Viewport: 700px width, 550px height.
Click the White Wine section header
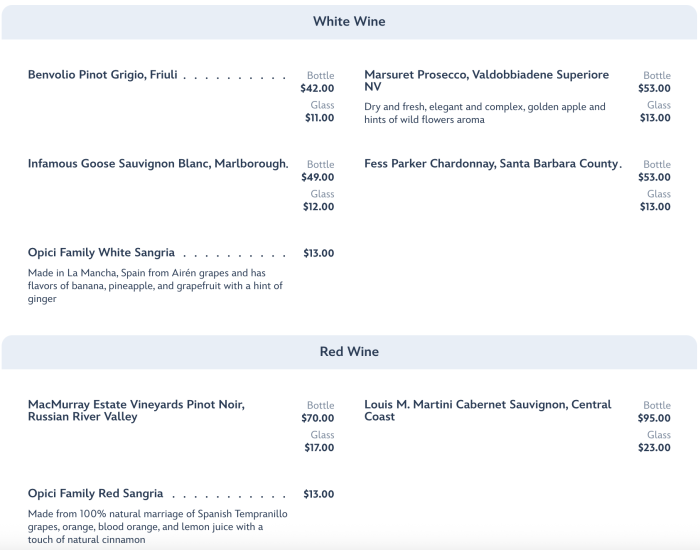pyautogui.click(x=349, y=21)
